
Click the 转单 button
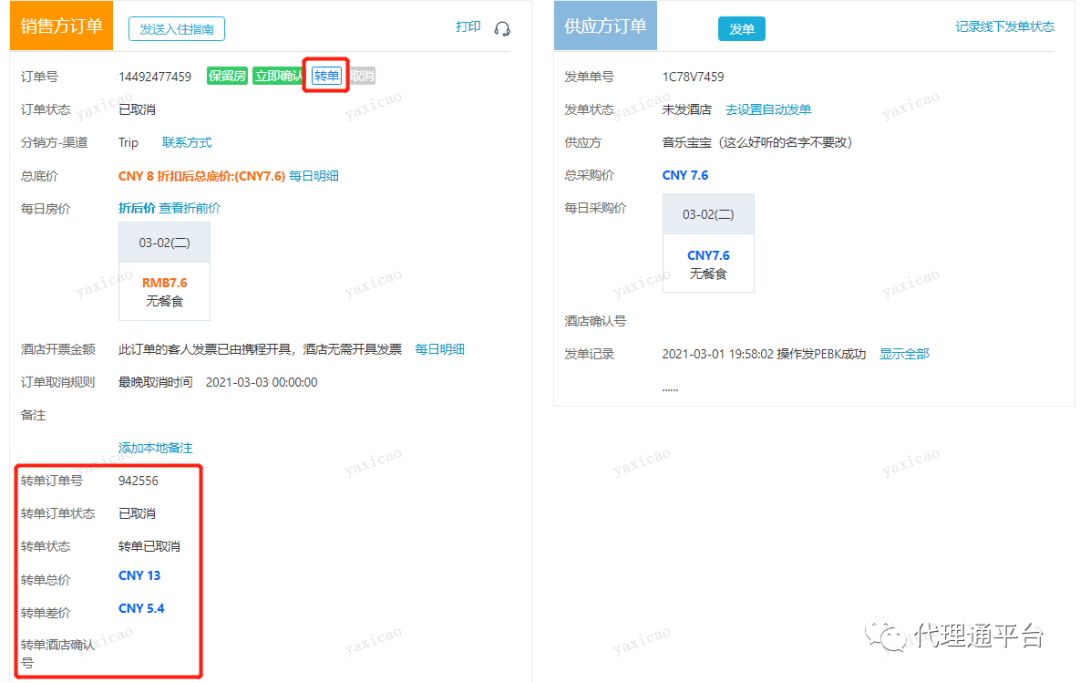point(326,76)
